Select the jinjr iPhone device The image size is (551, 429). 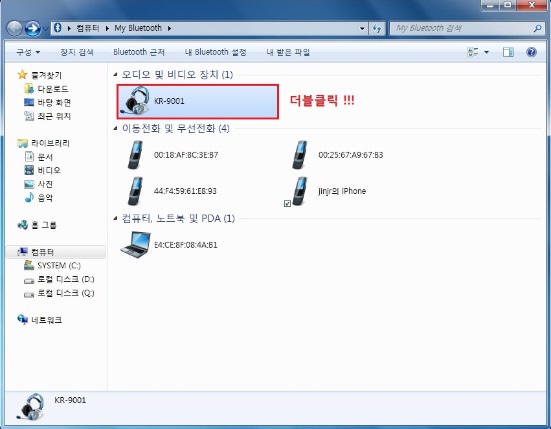click(329, 191)
